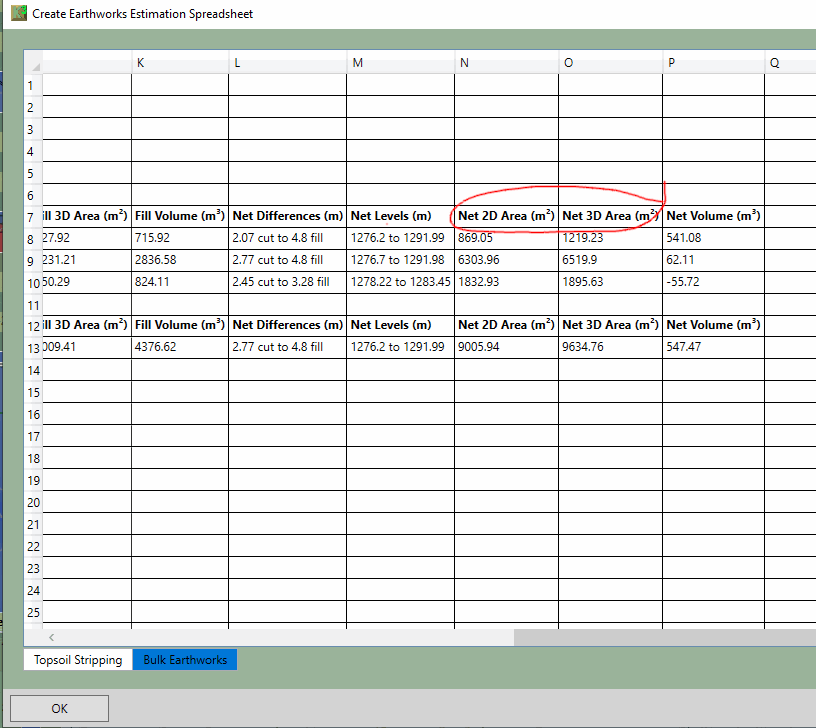
Task: Click 'Fill Volume (m³)' header in row 12
Action: (180, 325)
